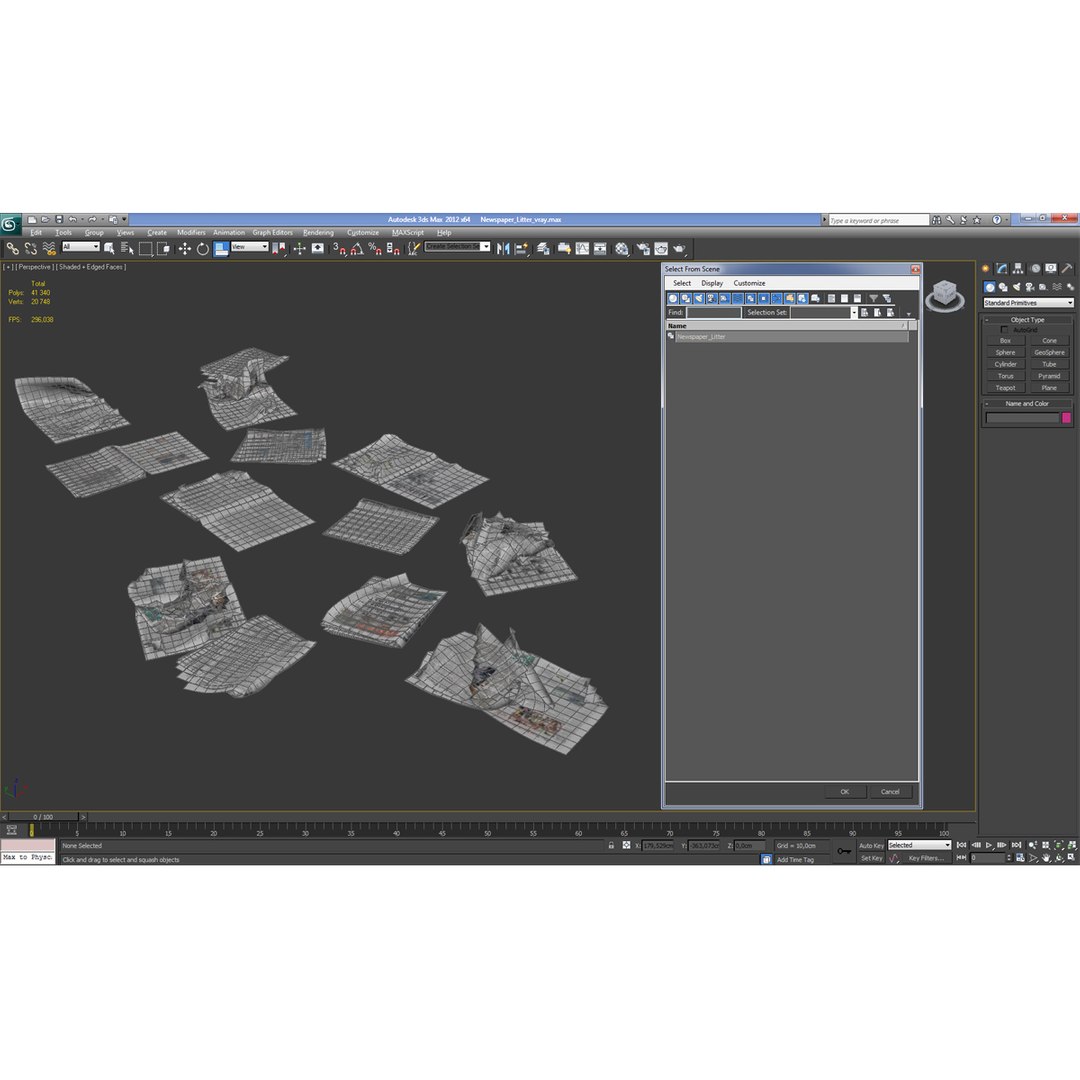The height and width of the screenshot is (1080, 1080).
Task: Toggle Auto Key animation mode
Action: pos(871,845)
